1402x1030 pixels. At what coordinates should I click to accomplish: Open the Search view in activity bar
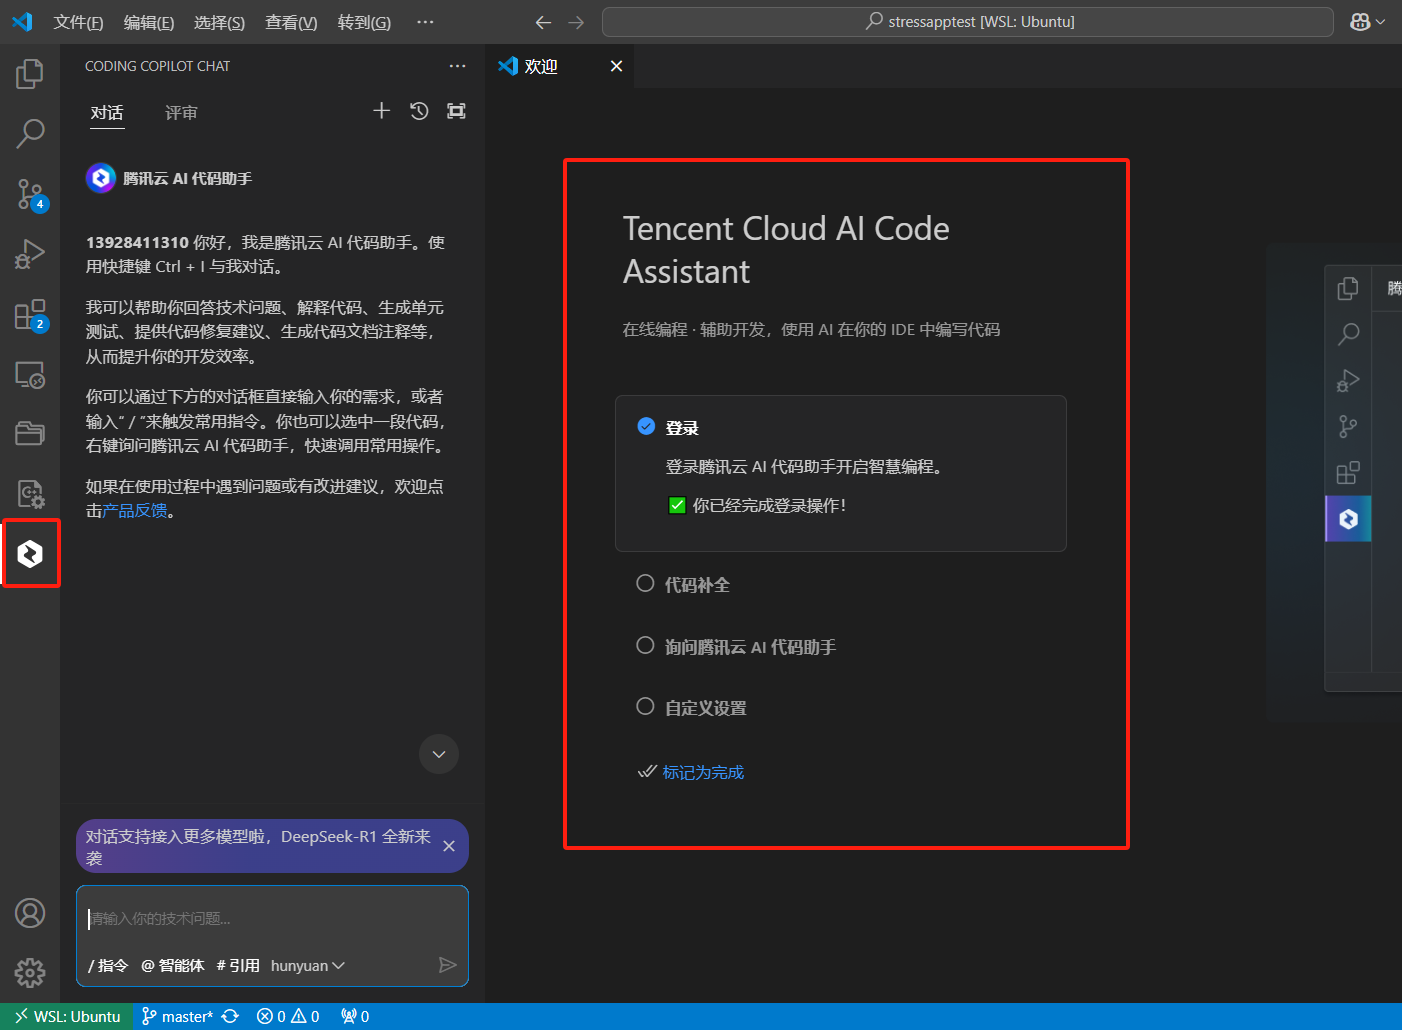tap(30, 133)
